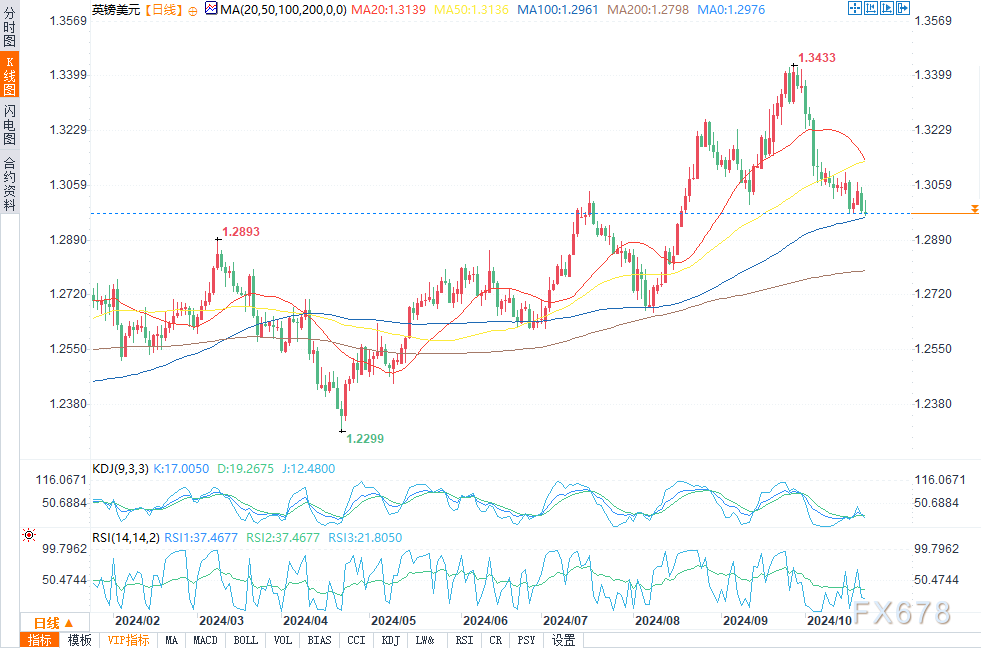Click the MA200:1.2798 value
Image resolution: width=981 pixels, height=648 pixels.
(x=648, y=10)
